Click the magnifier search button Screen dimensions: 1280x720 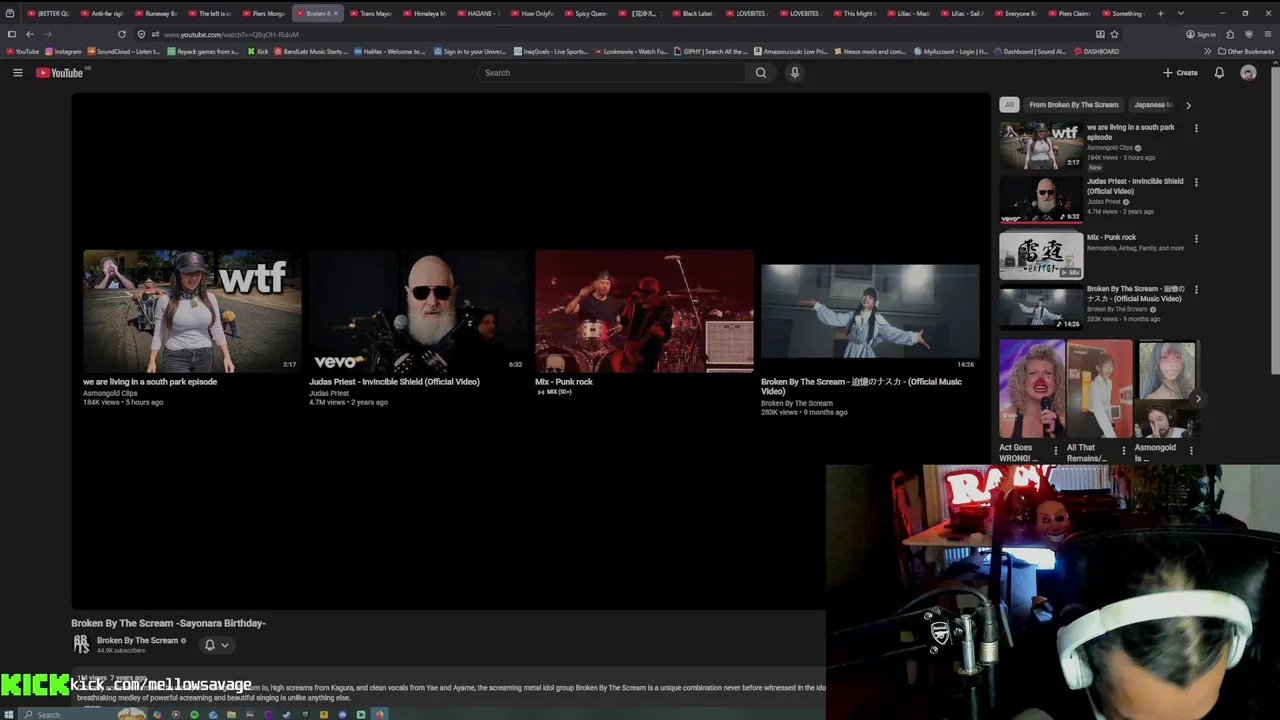click(x=761, y=73)
